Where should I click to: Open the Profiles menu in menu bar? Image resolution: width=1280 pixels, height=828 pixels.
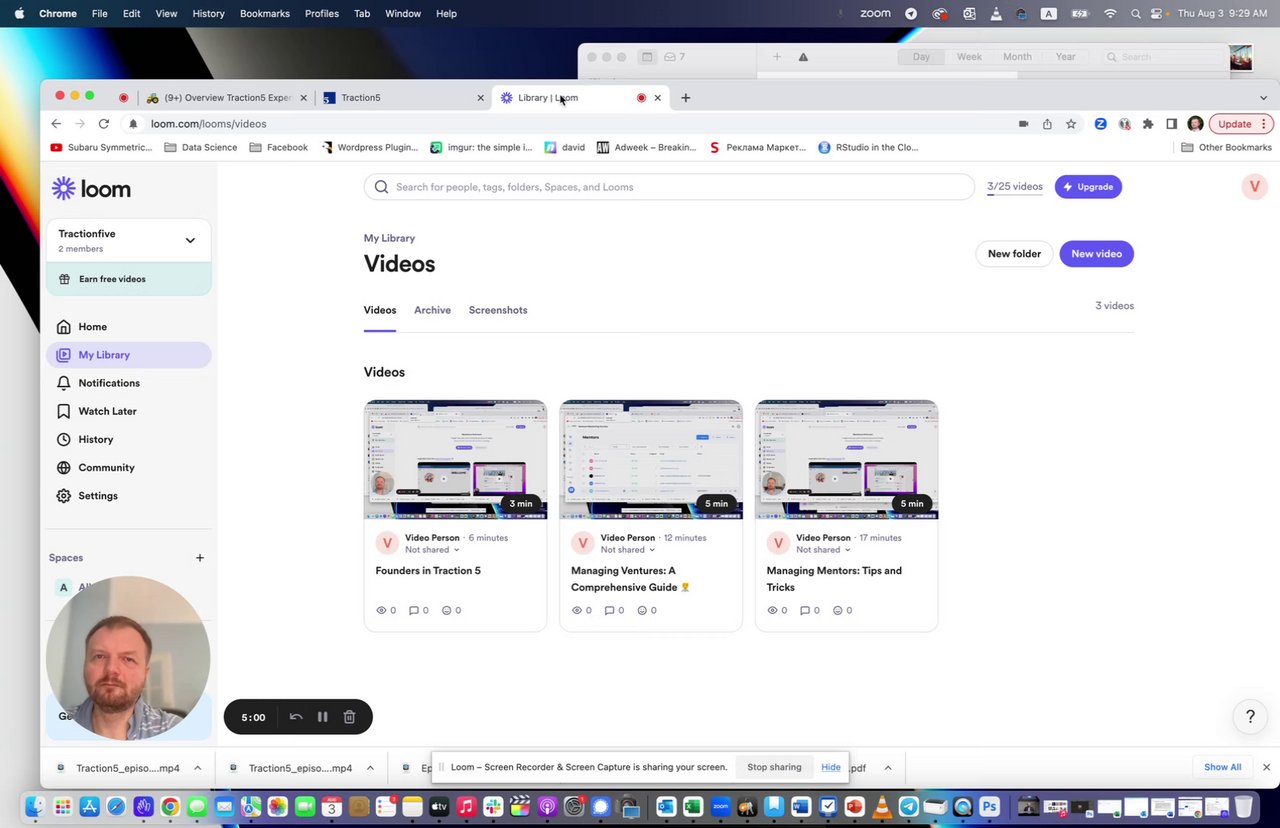[x=322, y=14]
